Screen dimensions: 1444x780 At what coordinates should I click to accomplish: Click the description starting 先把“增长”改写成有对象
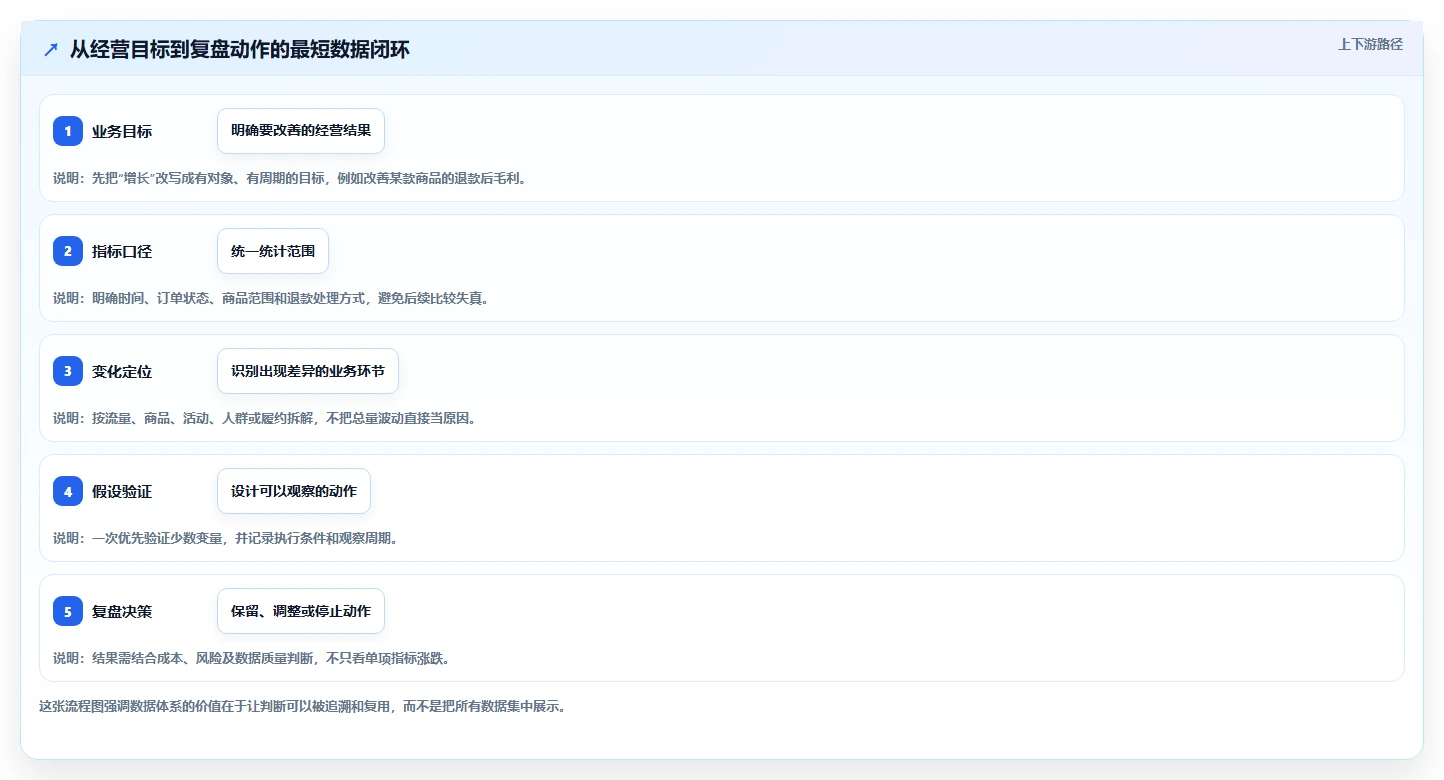pyautogui.click(x=290, y=178)
